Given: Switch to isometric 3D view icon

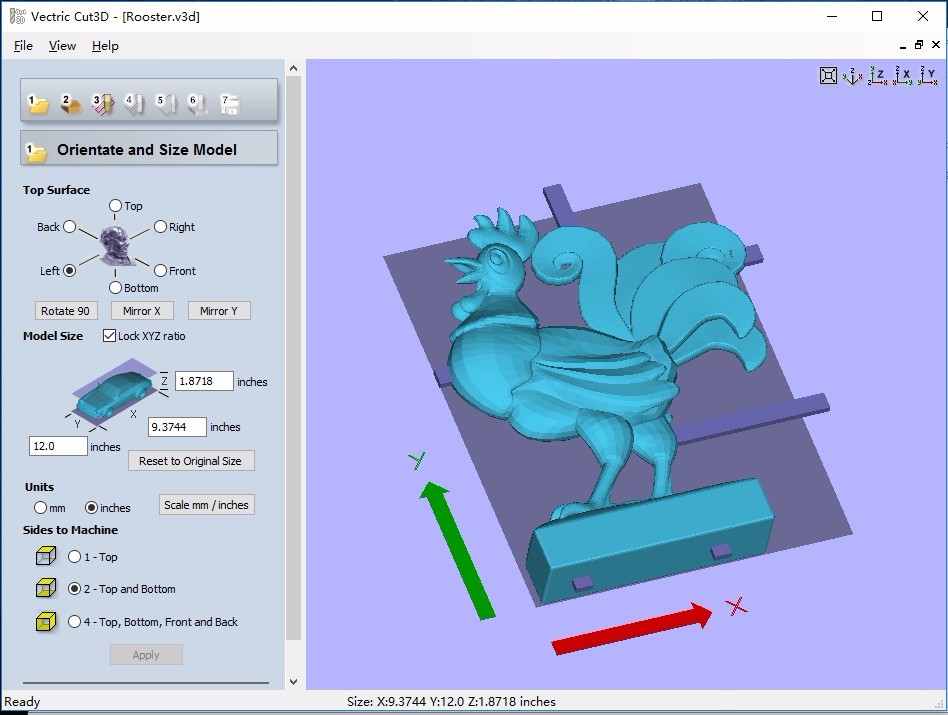Looking at the screenshot, I should tap(852, 76).
